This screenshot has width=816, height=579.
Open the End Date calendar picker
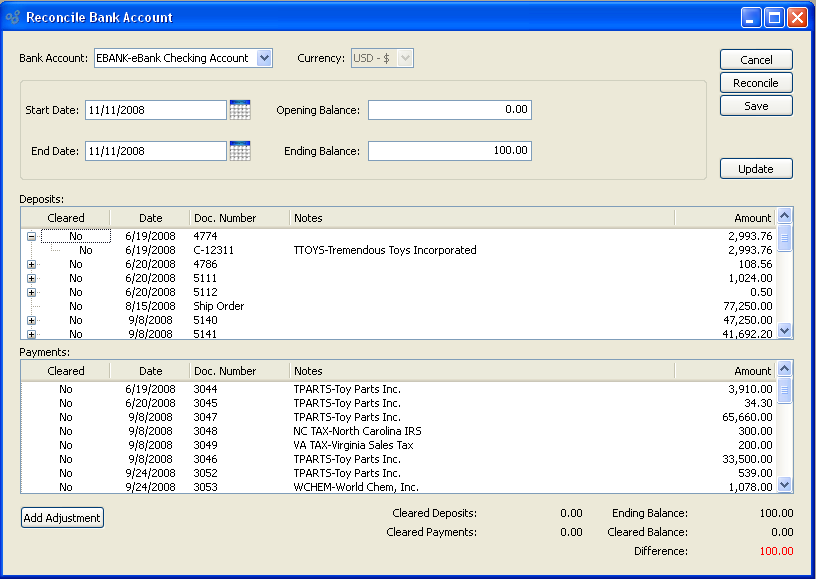[x=239, y=151]
